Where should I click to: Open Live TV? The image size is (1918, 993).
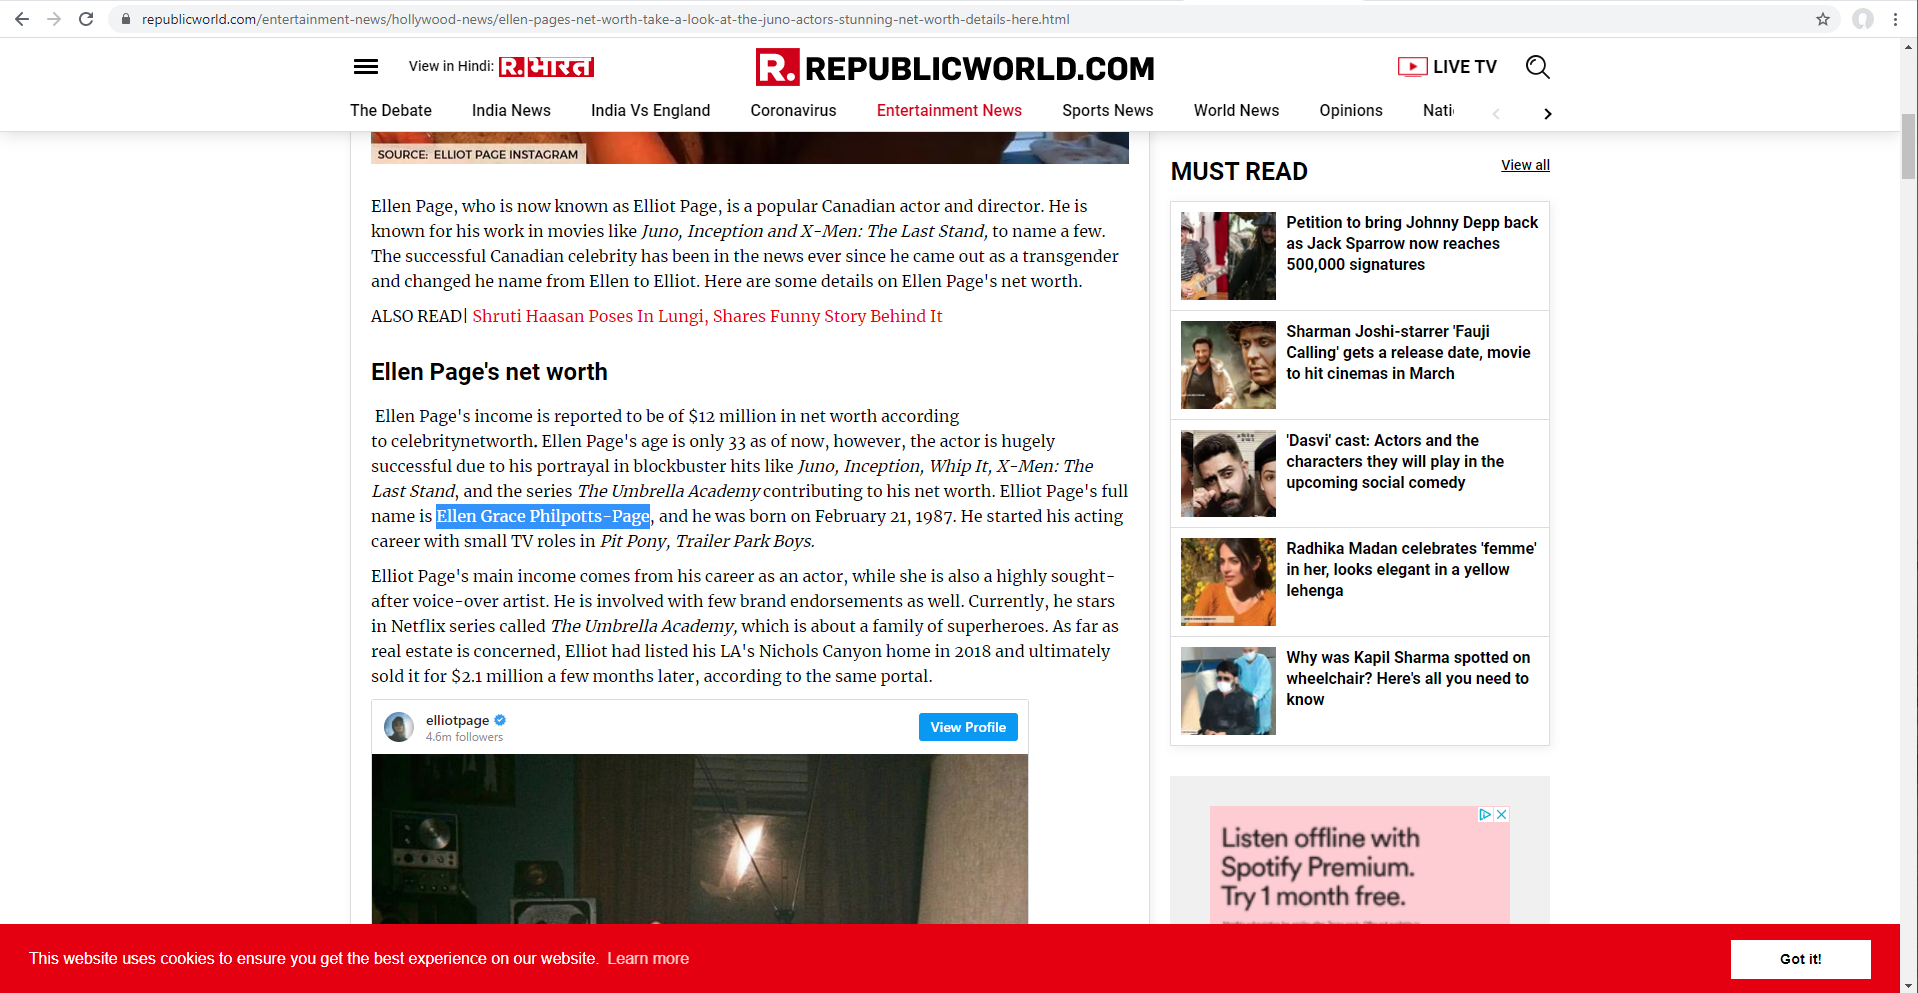tap(1447, 67)
